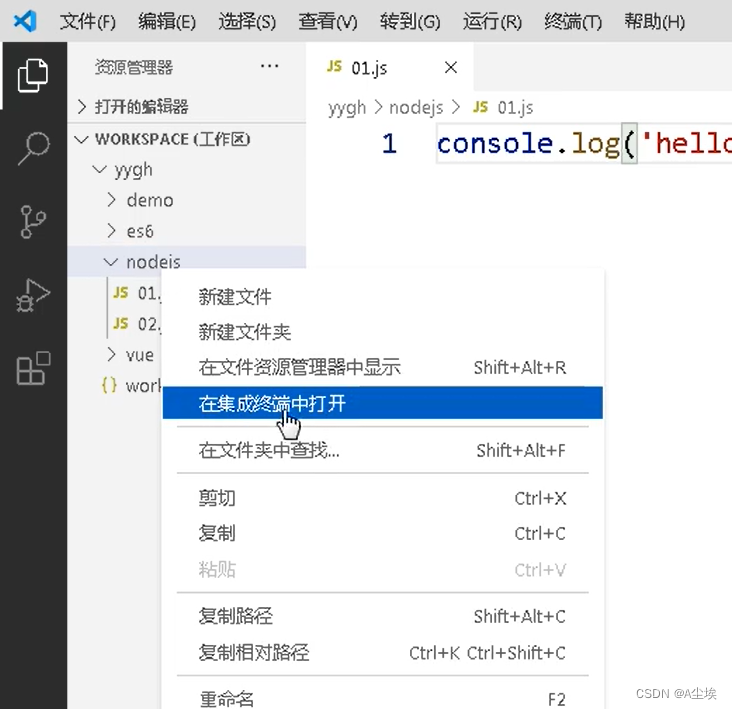This screenshot has height=709, width=732.
Task: Open the Explorer activity bar icon
Action: [33, 75]
